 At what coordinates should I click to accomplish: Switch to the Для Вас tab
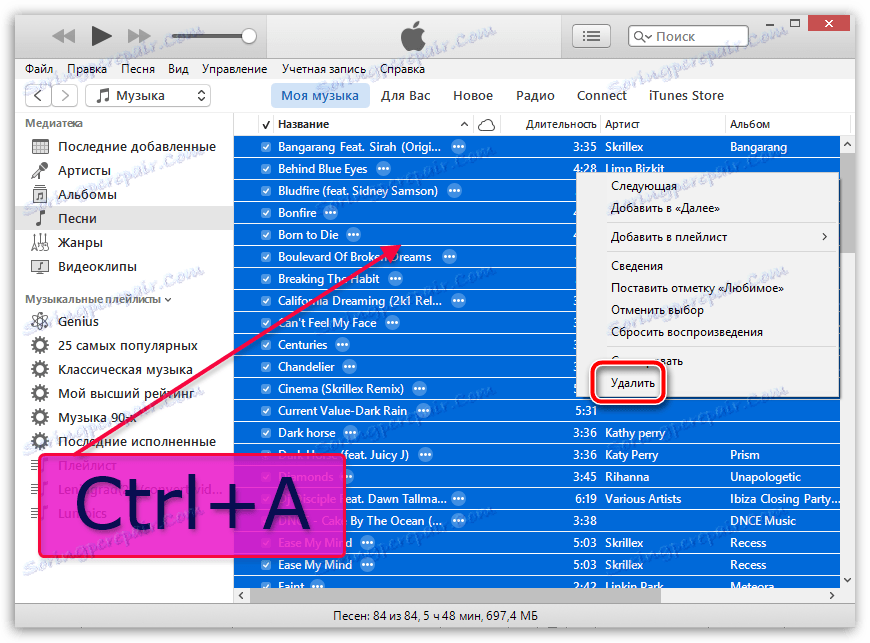point(406,95)
